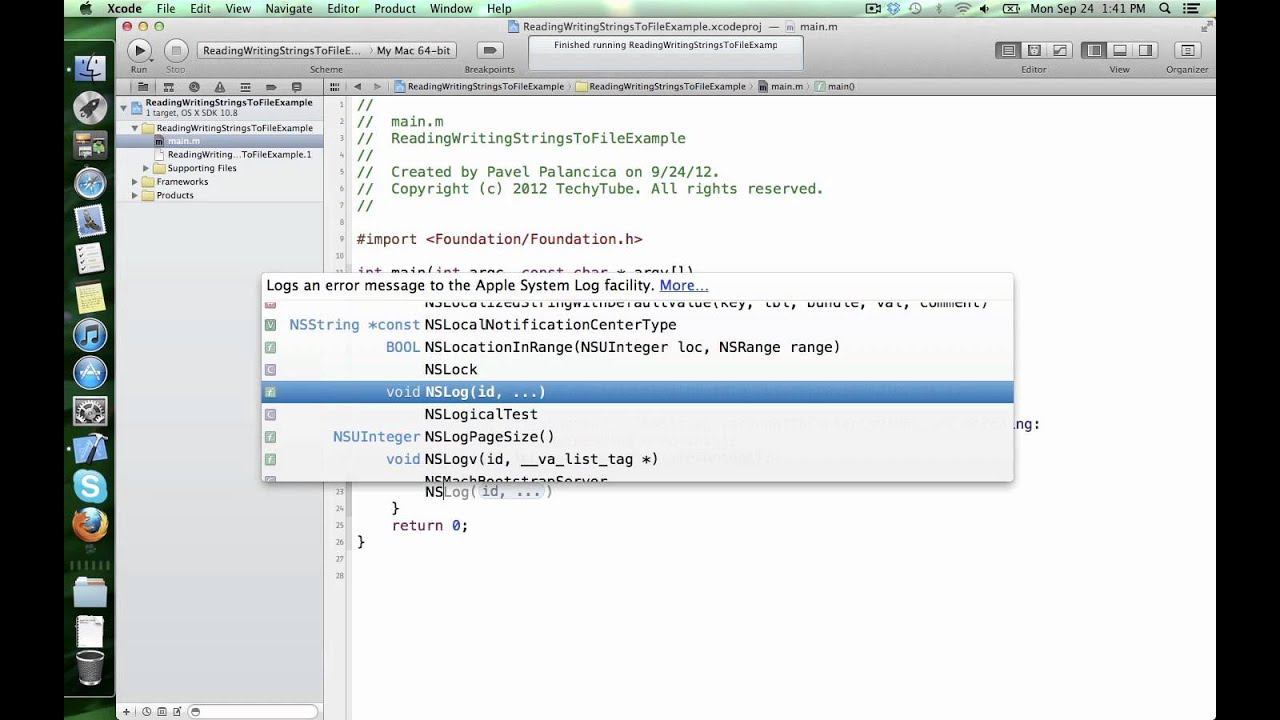Toggle the Navigator pane view button
The image size is (1280, 720).
pos(1094,50)
